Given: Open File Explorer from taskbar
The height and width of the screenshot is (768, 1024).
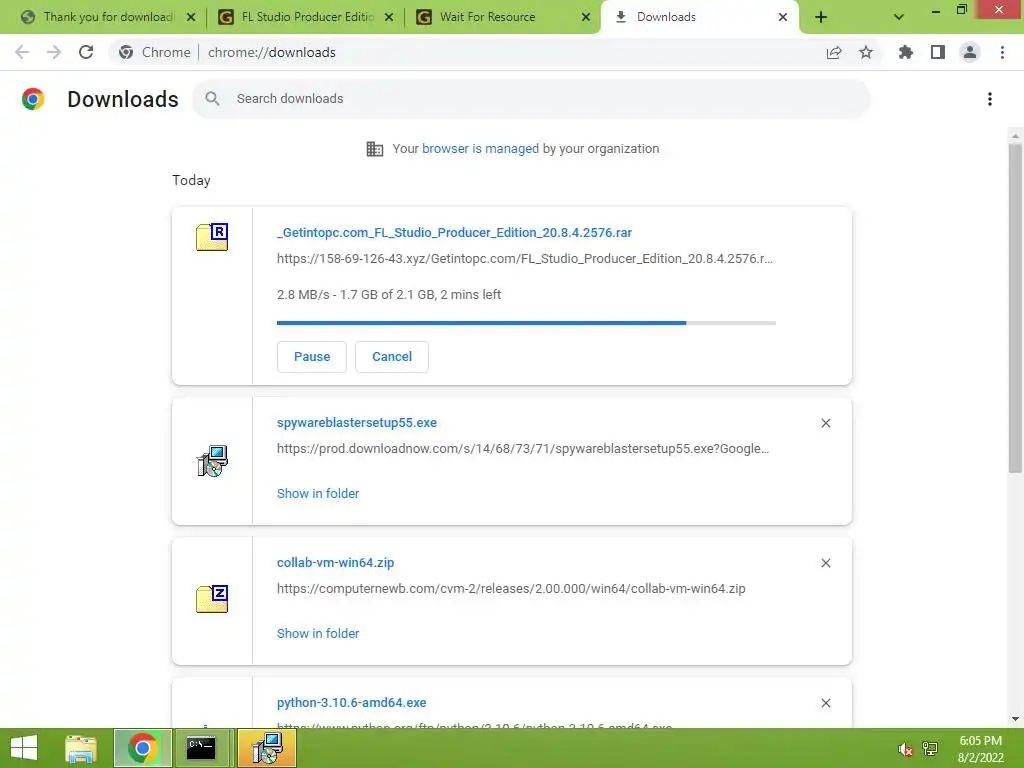Looking at the screenshot, I should [x=81, y=748].
